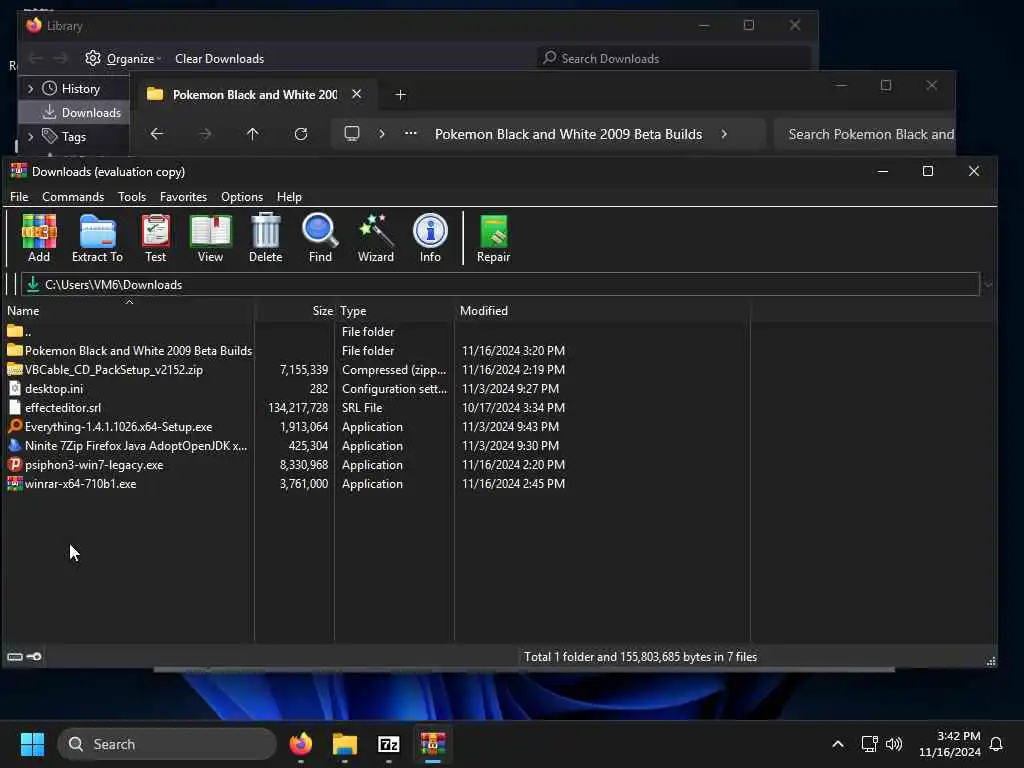The height and width of the screenshot is (768, 1024).
Task: Expand the History tree item in Library
Action: (30, 88)
